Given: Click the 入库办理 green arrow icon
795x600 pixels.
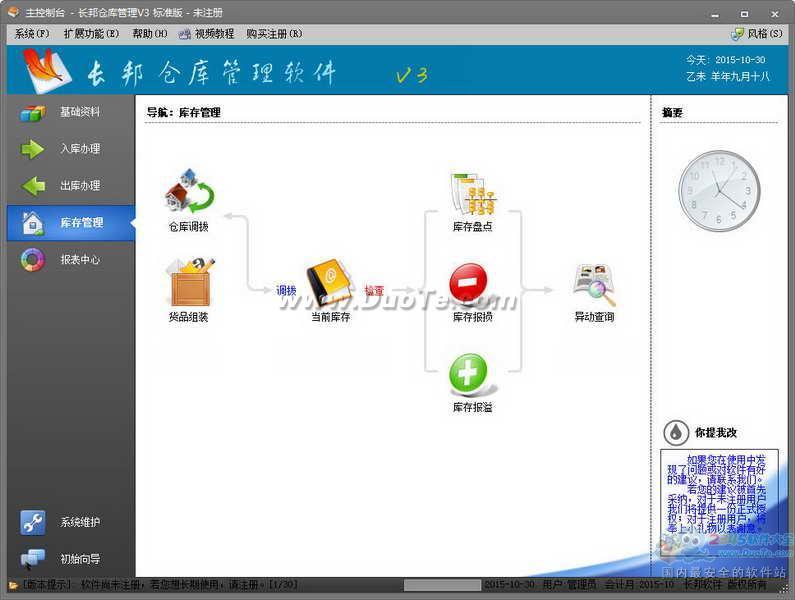Looking at the screenshot, I should [x=33, y=149].
